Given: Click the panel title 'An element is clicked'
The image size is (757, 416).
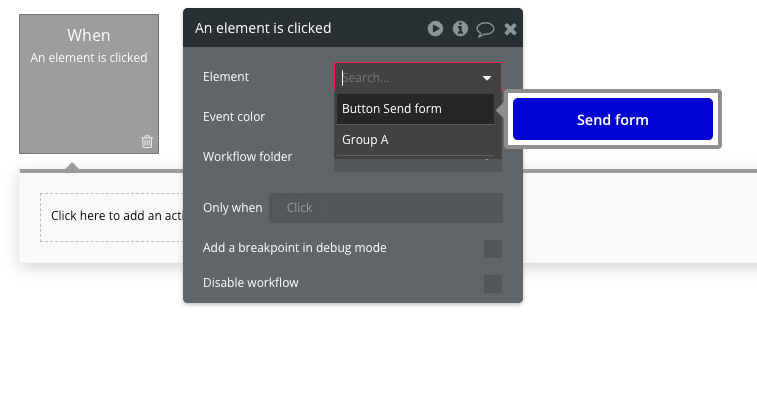Looking at the screenshot, I should click(x=263, y=28).
